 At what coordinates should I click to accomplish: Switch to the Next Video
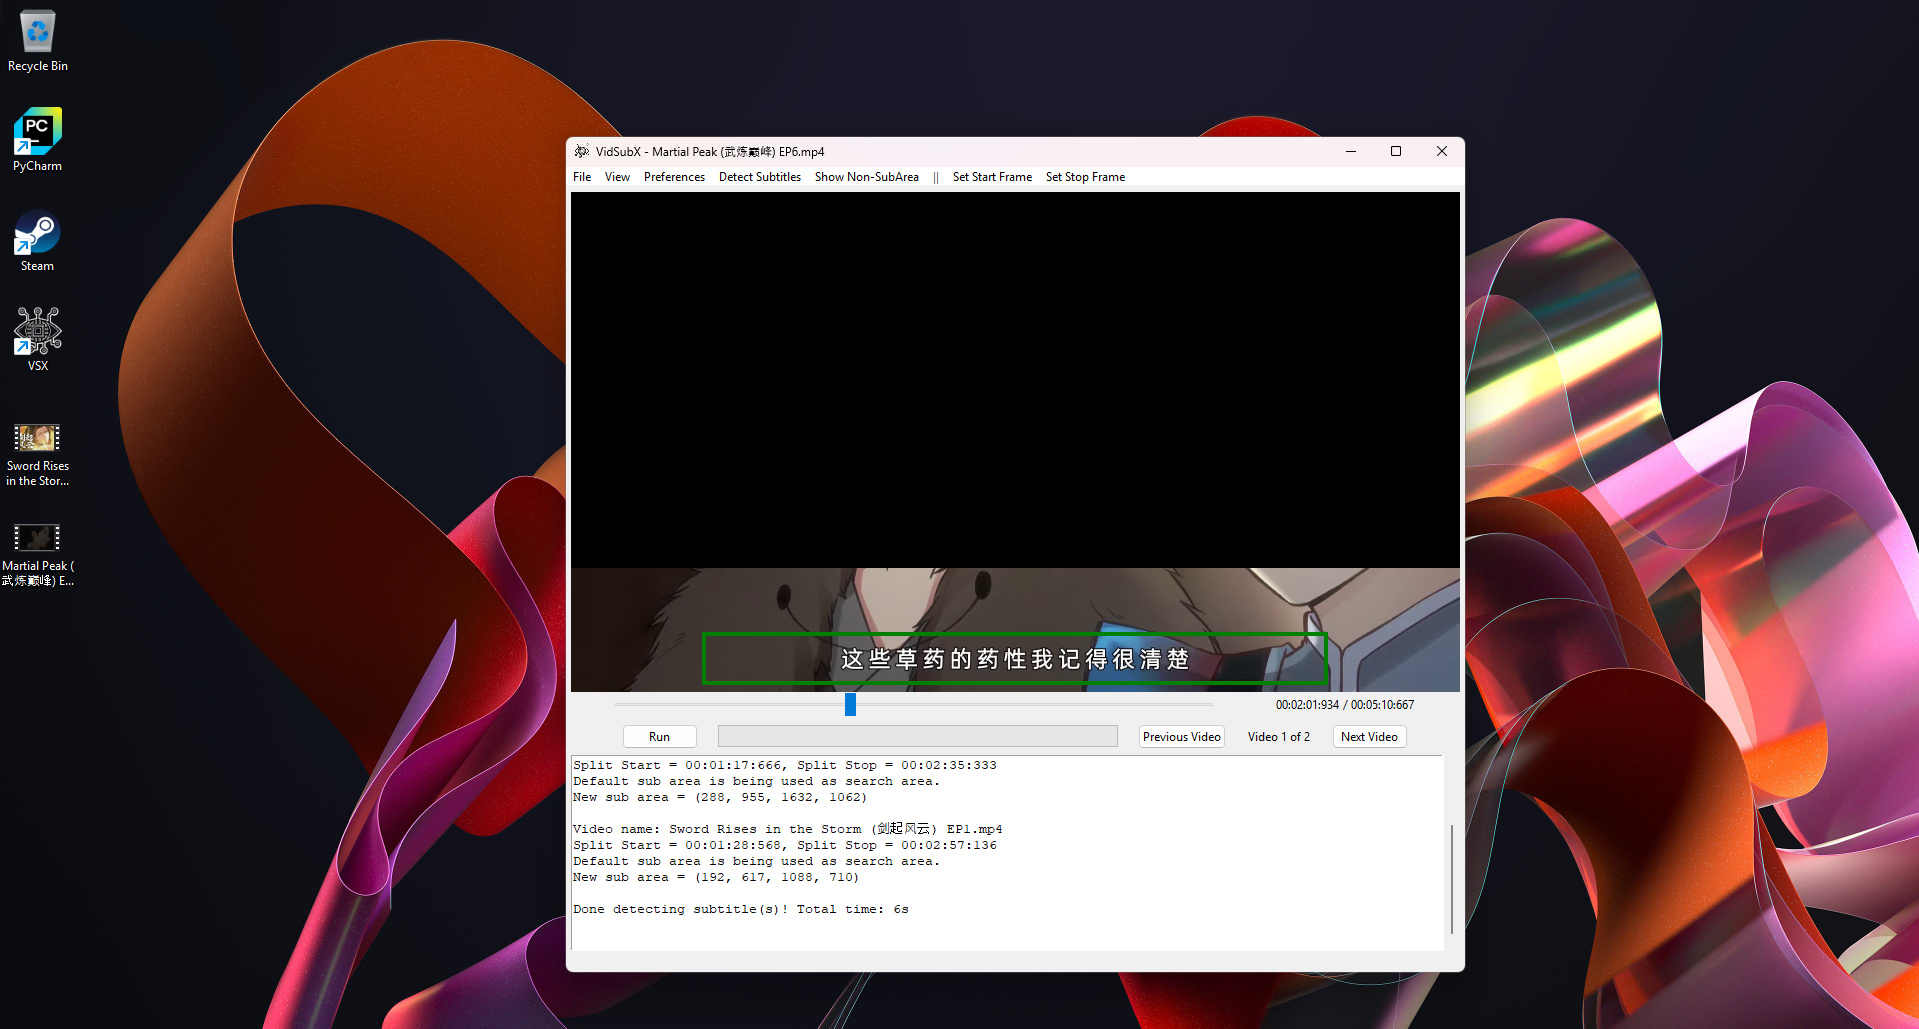pos(1369,737)
